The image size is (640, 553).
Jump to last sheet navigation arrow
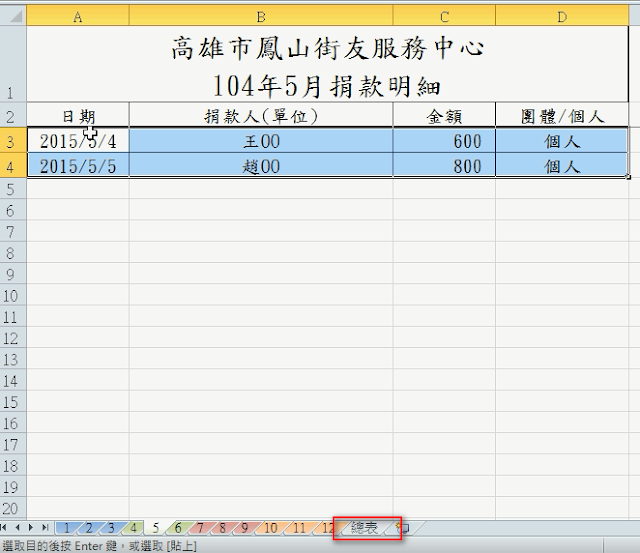point(45,528)
